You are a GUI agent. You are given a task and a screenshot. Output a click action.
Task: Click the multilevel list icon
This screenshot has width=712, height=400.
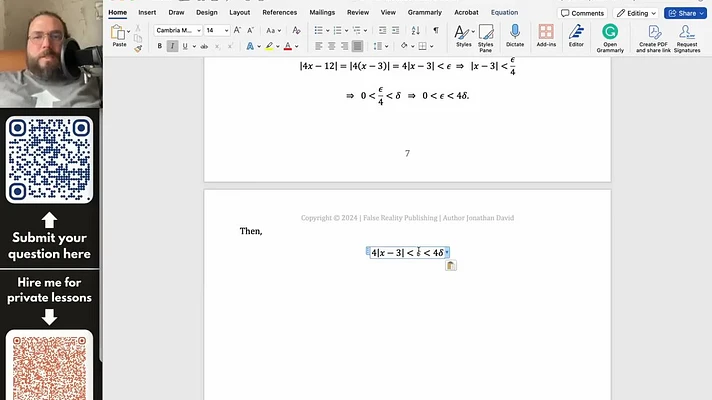point(356,30)
